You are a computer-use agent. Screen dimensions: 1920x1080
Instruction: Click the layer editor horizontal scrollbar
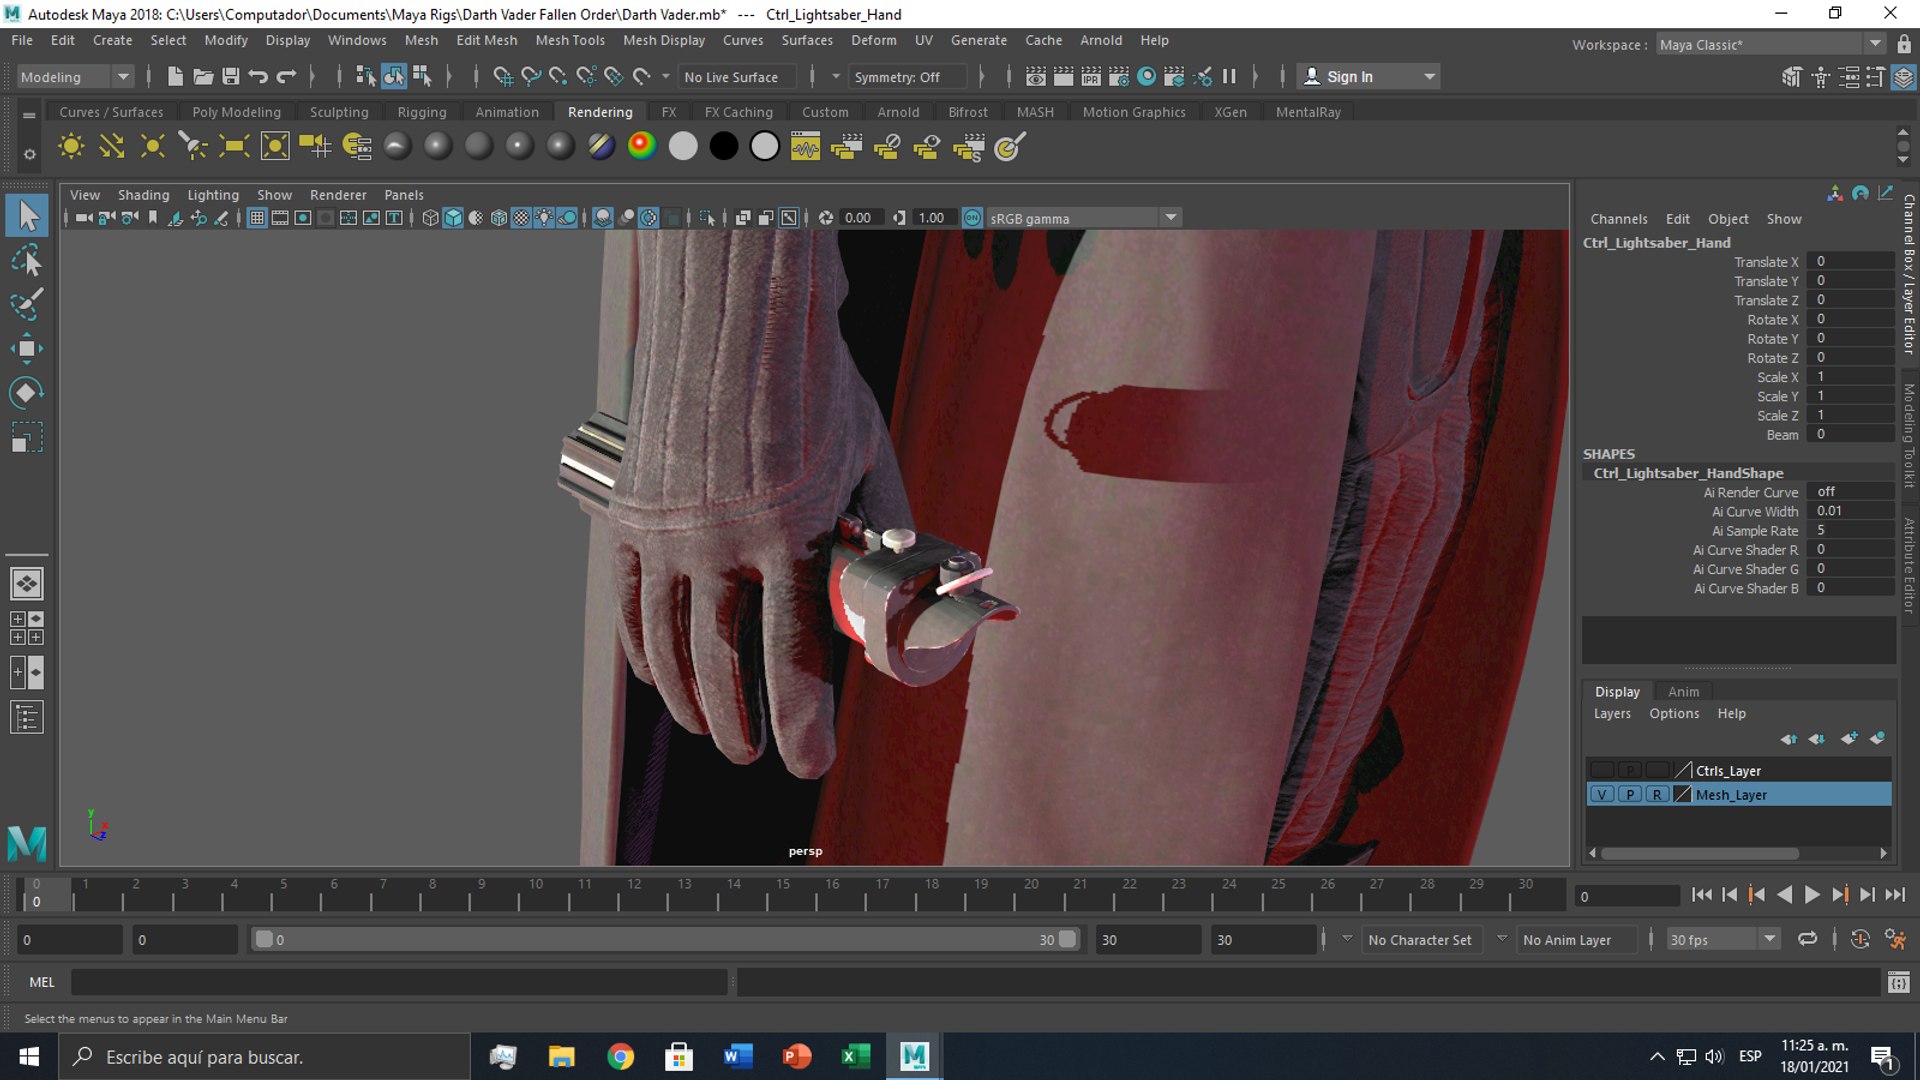click(1700, 853)
